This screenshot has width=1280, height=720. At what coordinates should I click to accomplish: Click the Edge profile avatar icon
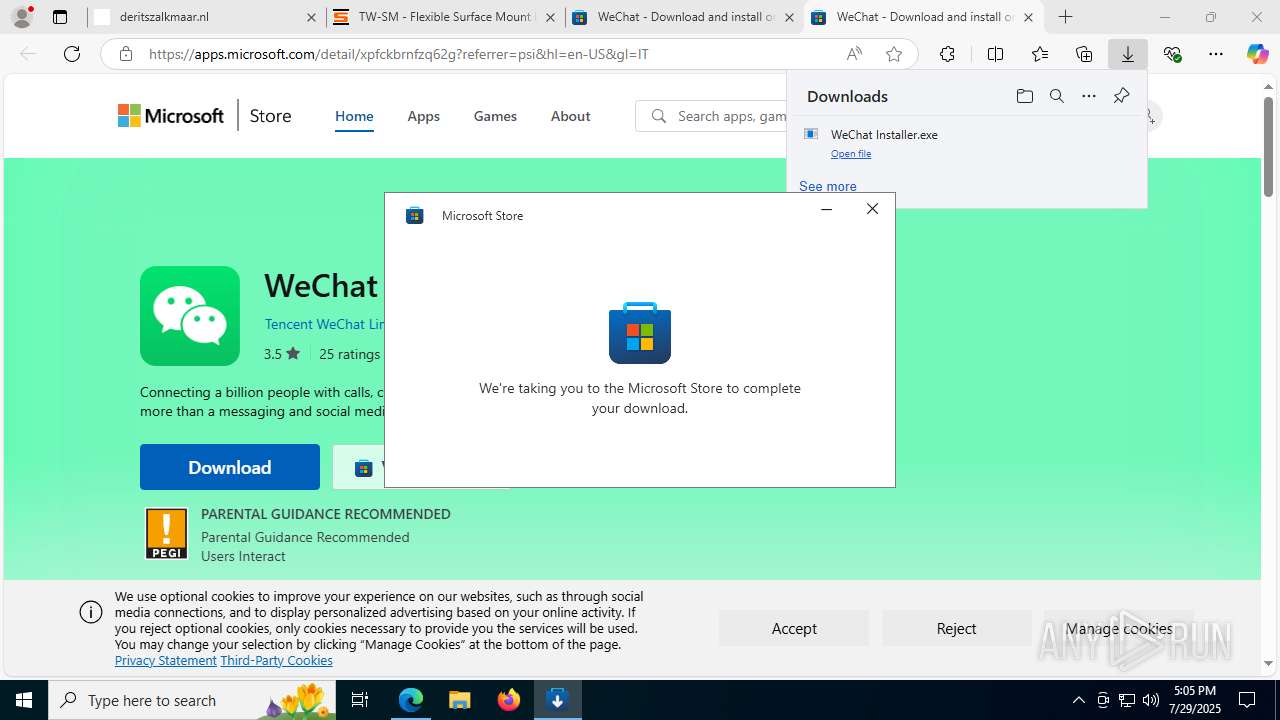tap(21, 17)
